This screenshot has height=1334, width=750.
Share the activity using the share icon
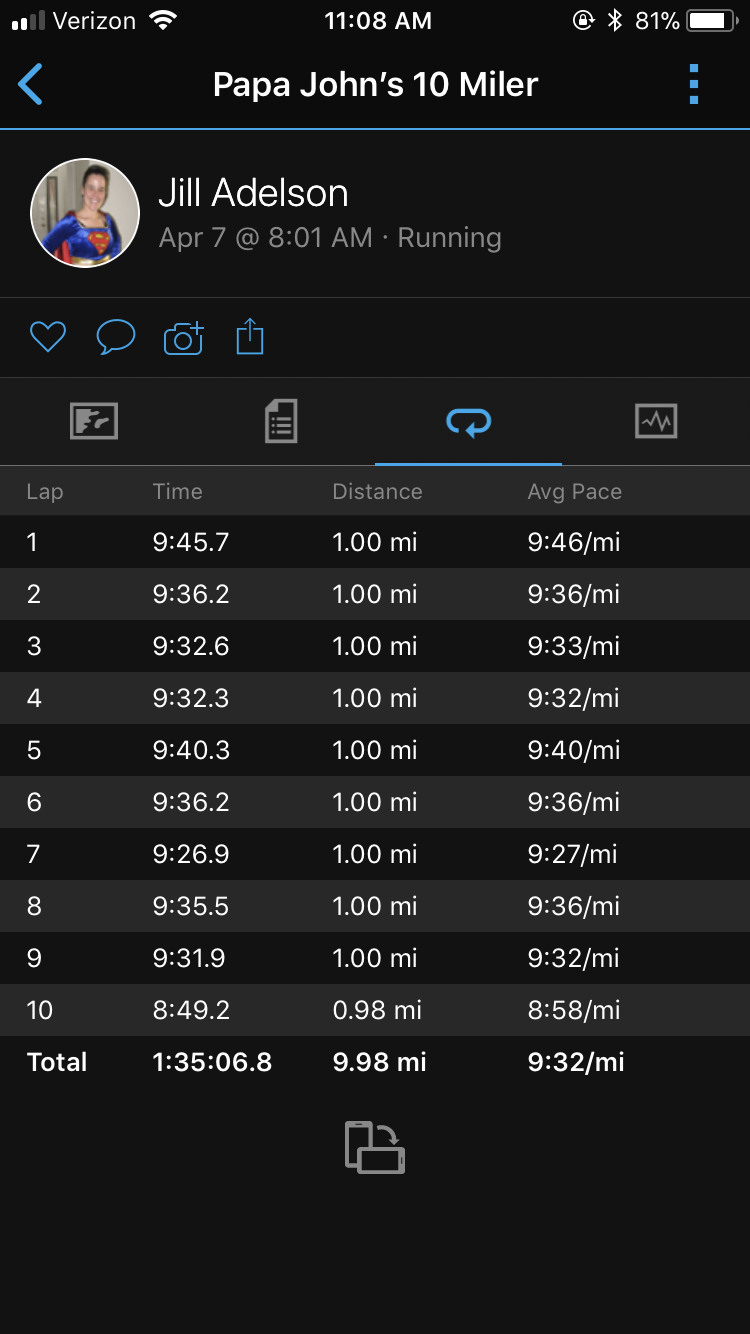click(250, 337)
